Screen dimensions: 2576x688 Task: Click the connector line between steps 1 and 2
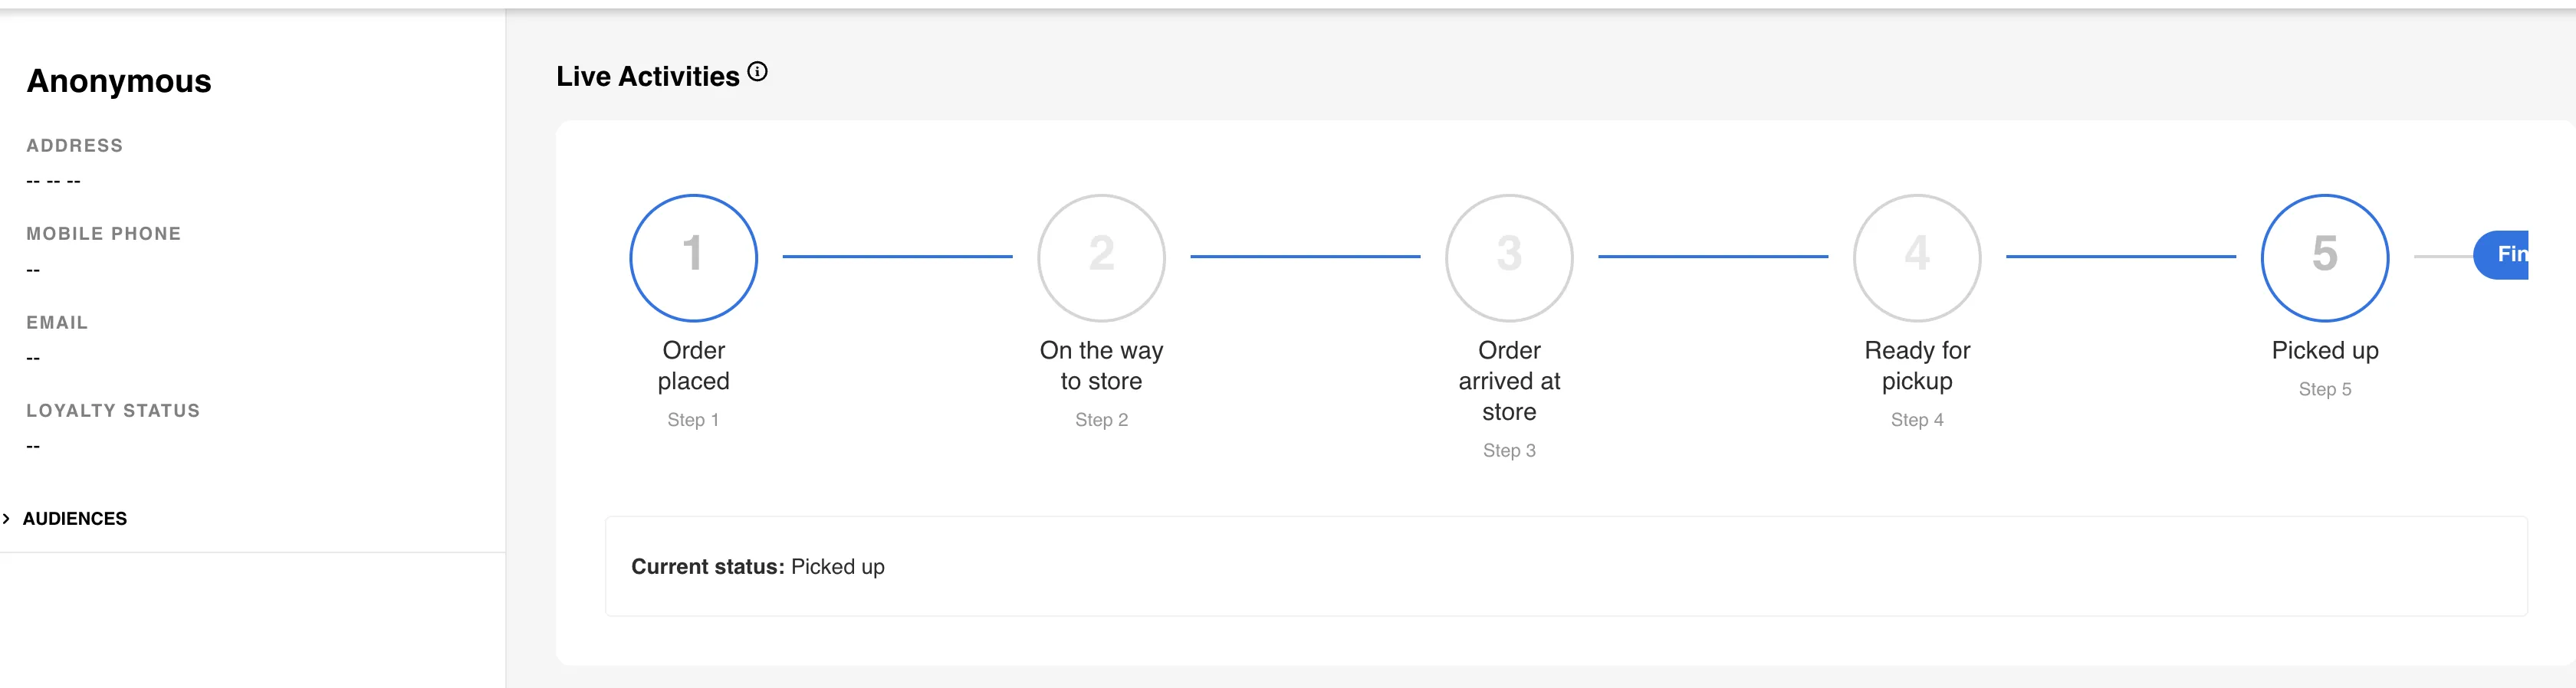[x=897, y=257]
